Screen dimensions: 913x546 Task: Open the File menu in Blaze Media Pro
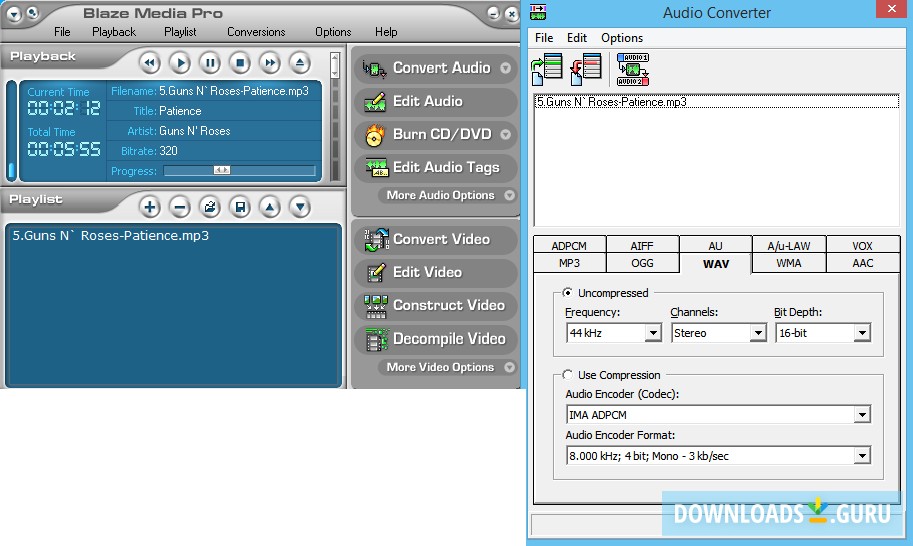pos(62,32)
